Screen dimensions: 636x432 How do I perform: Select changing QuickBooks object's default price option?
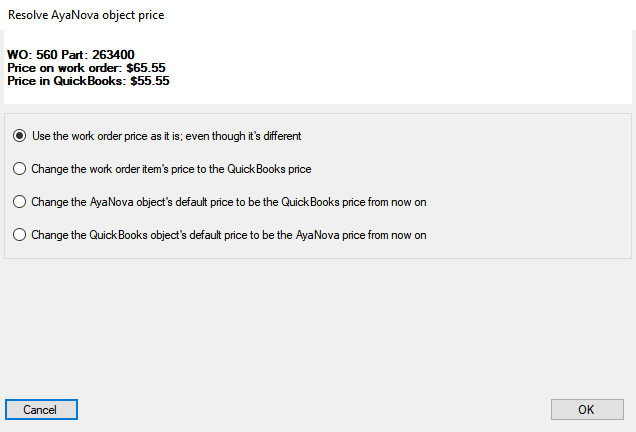click(x=20, y=235)
